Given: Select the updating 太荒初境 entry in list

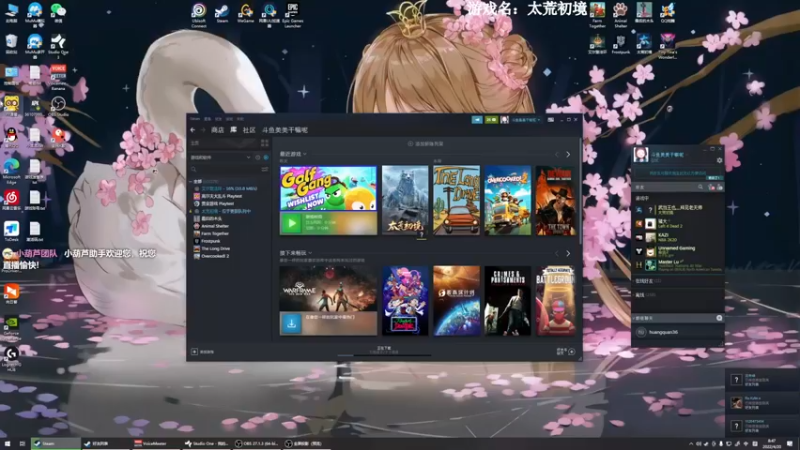Looking at the screenshot, I should (226, 211).
